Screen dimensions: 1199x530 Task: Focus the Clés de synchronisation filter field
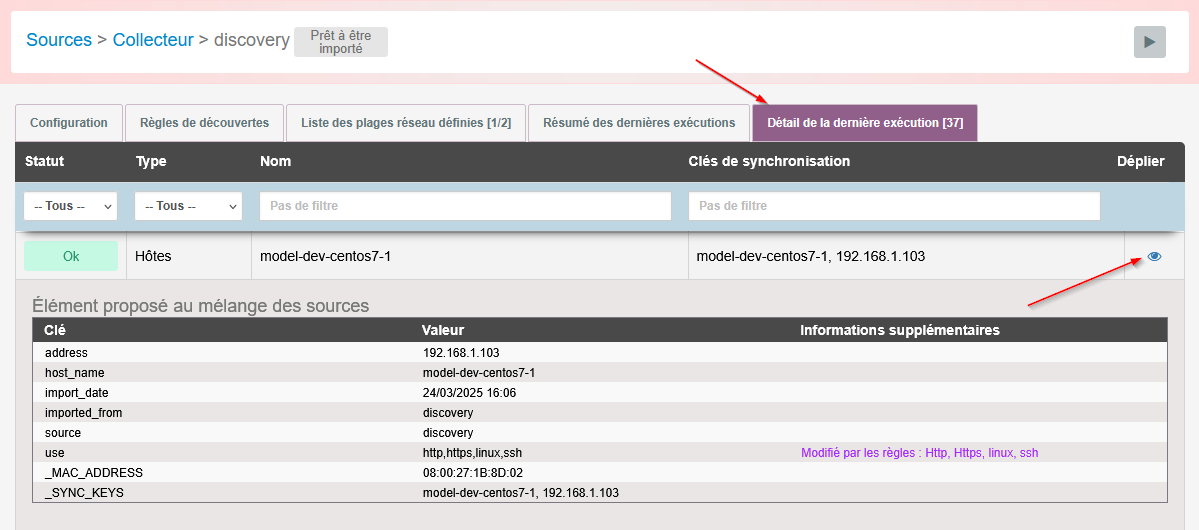point(893,206)
